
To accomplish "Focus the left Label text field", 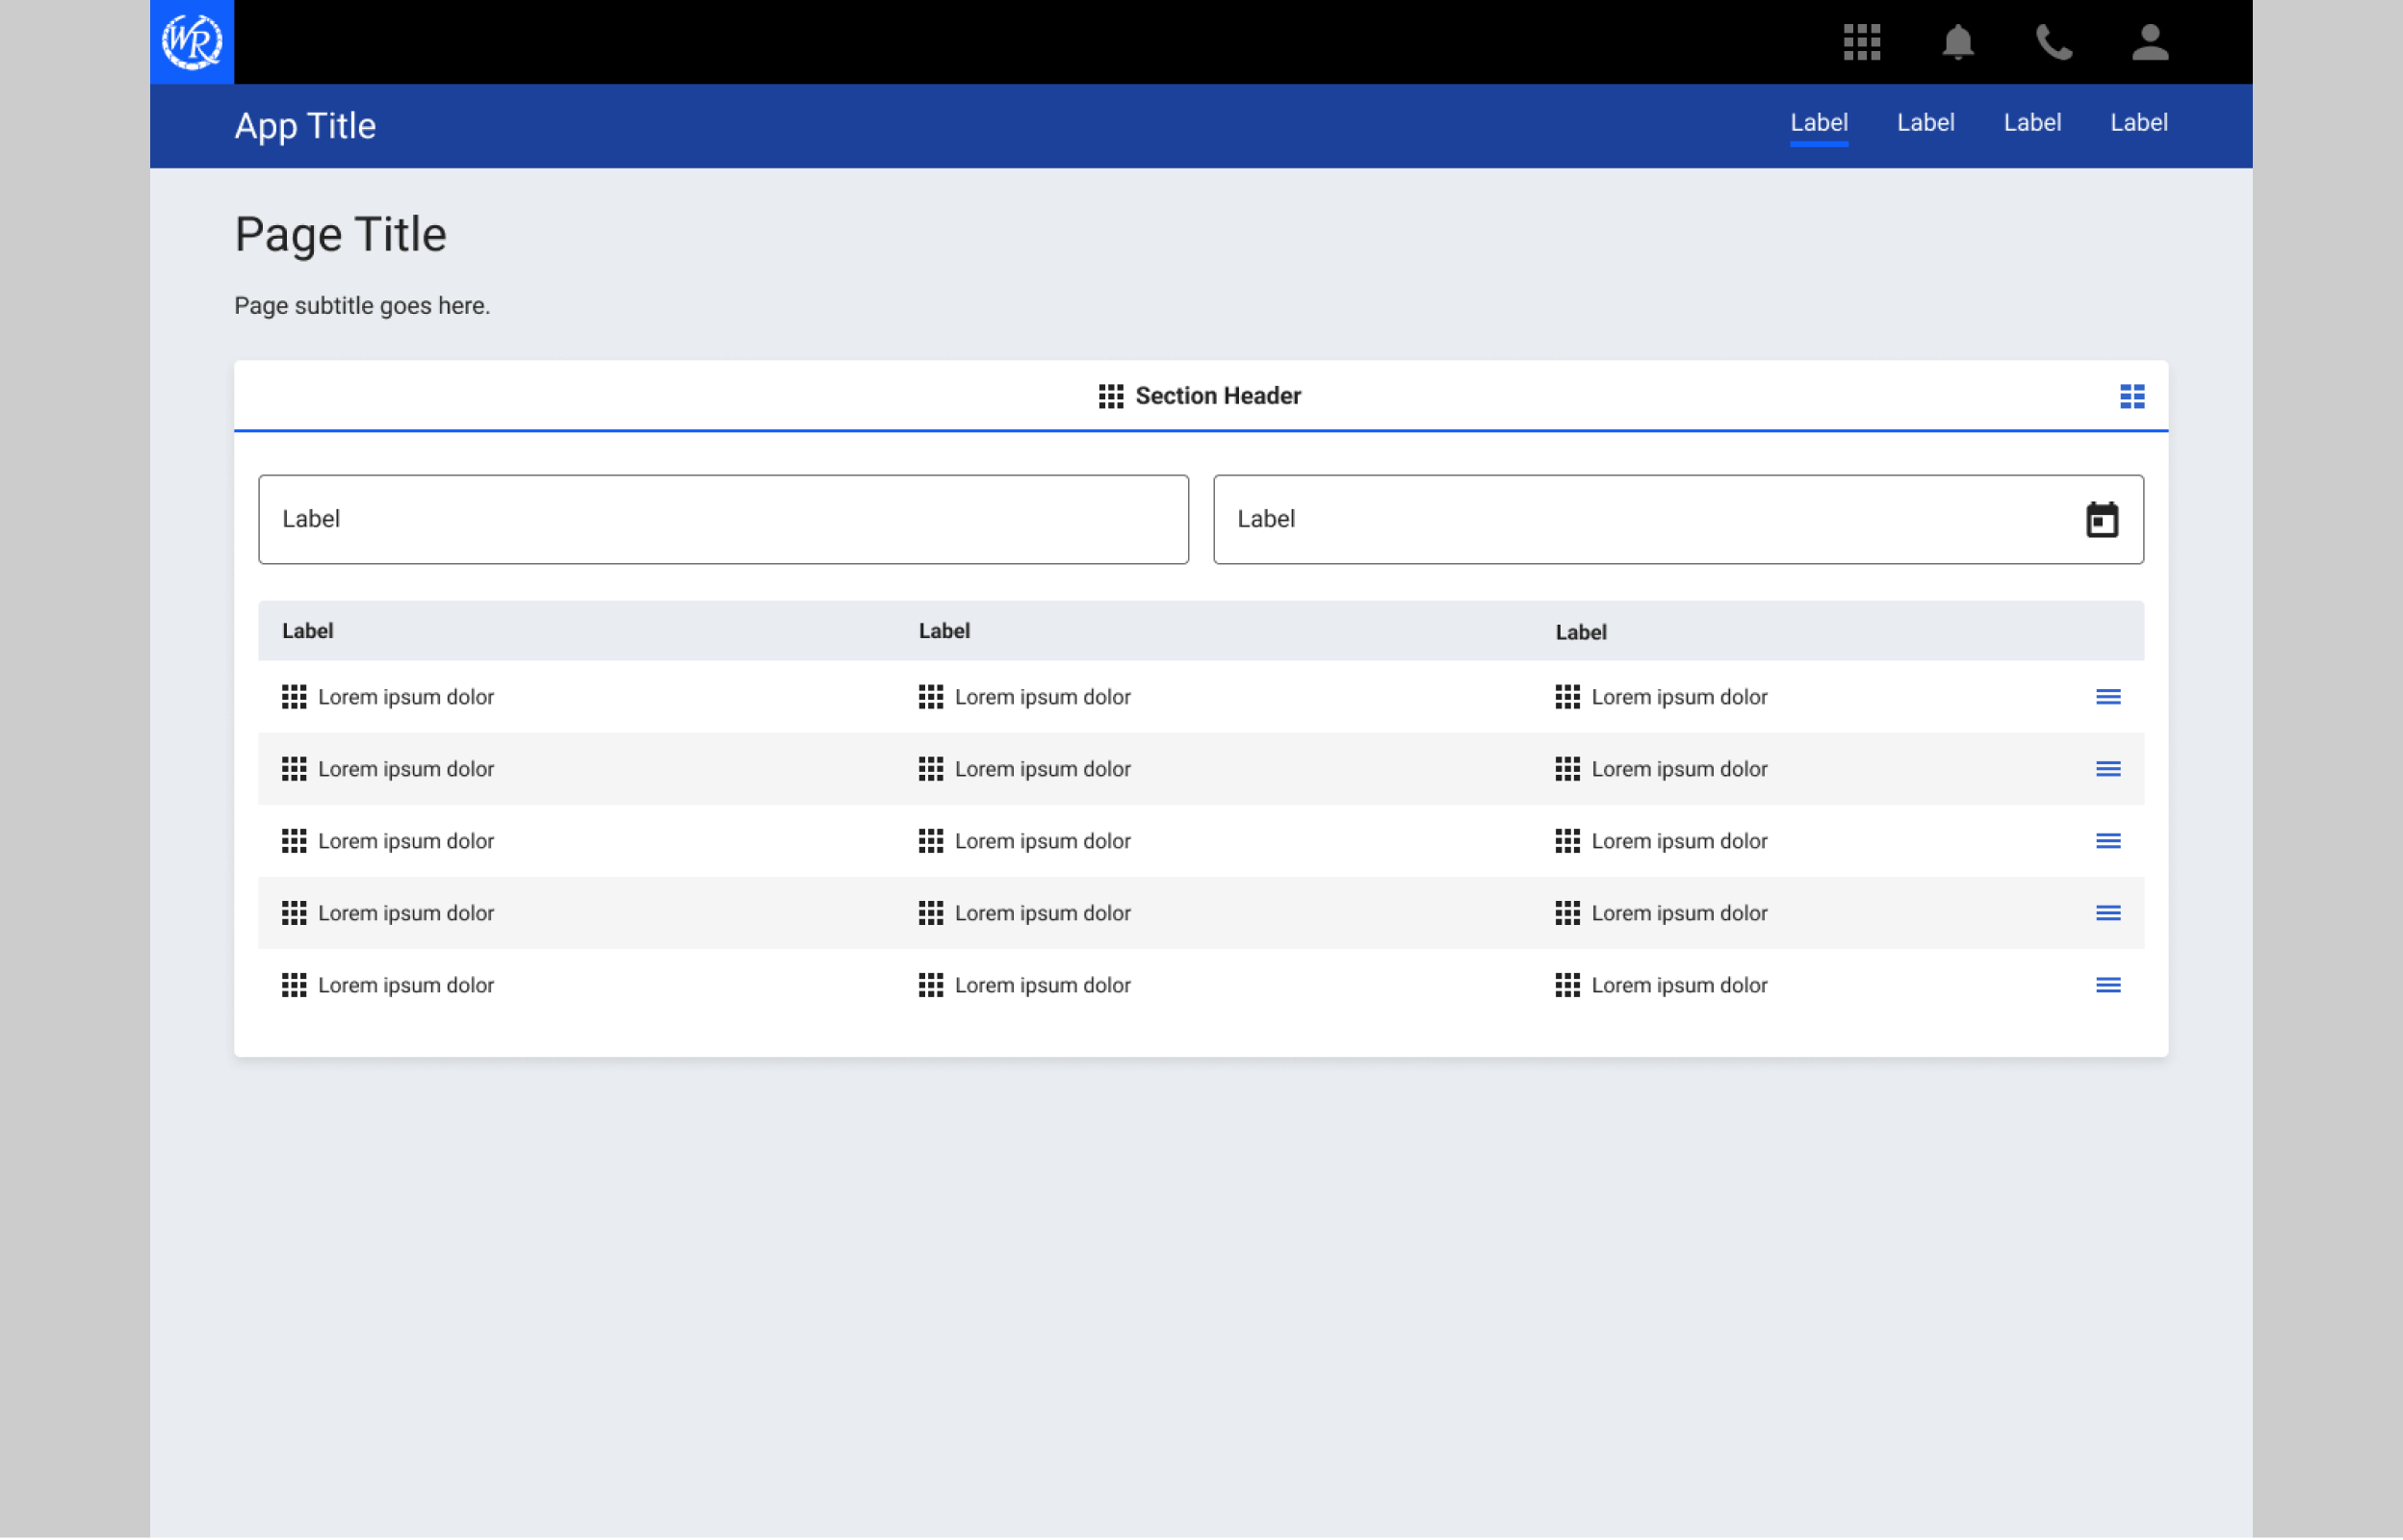I will click(723, 520).
